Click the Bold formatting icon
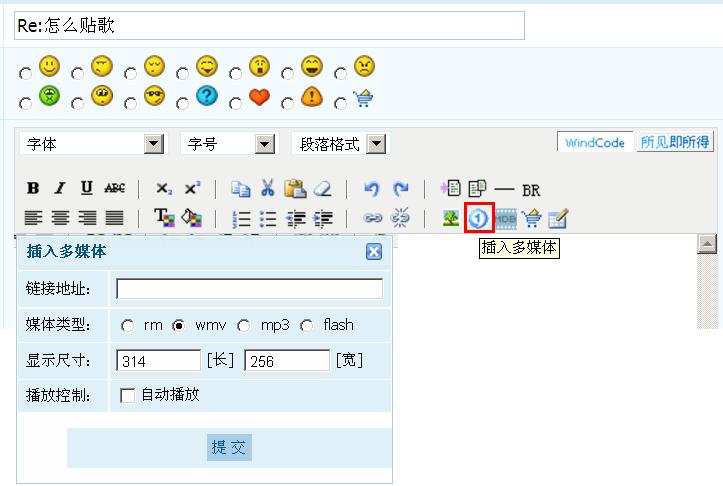The width and height of the screenshot is (723, 486). click(33, 188)
